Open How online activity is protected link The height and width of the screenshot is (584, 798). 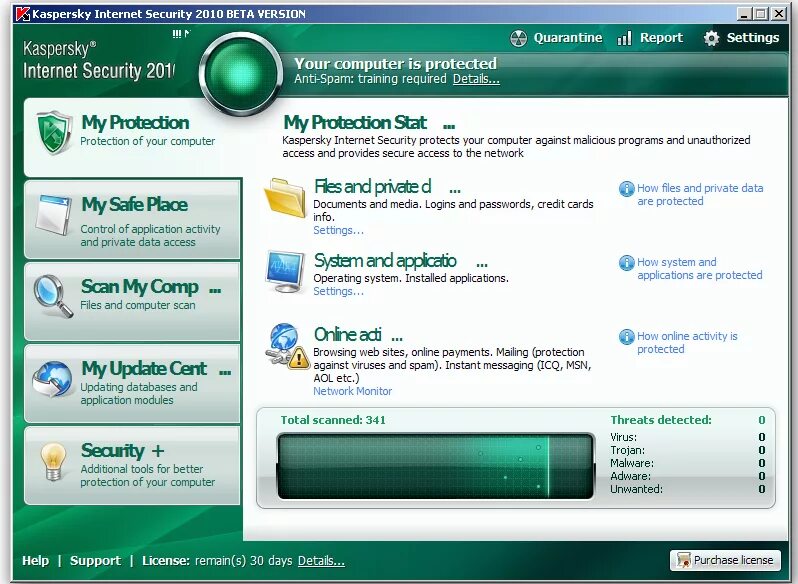(x=687, y=342)
